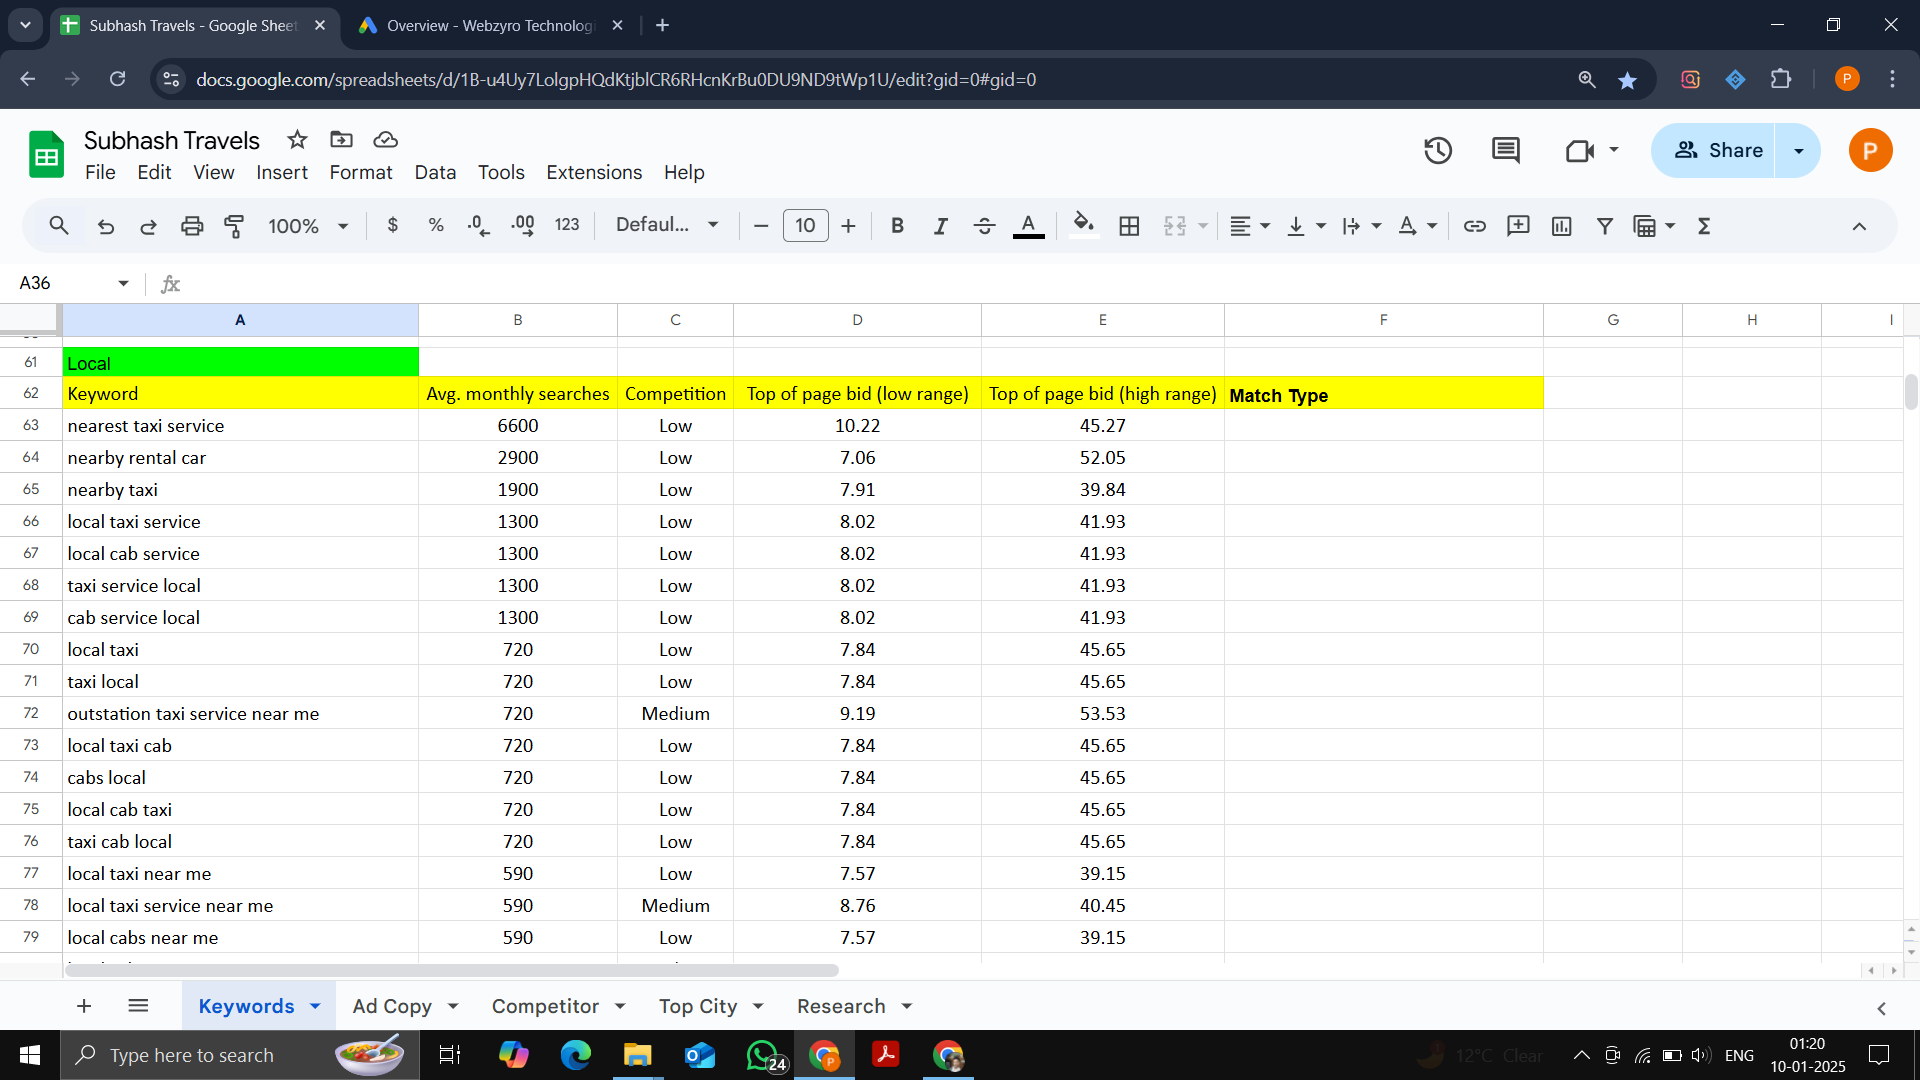Click the Join a call camera icon

pos(1580,151)
